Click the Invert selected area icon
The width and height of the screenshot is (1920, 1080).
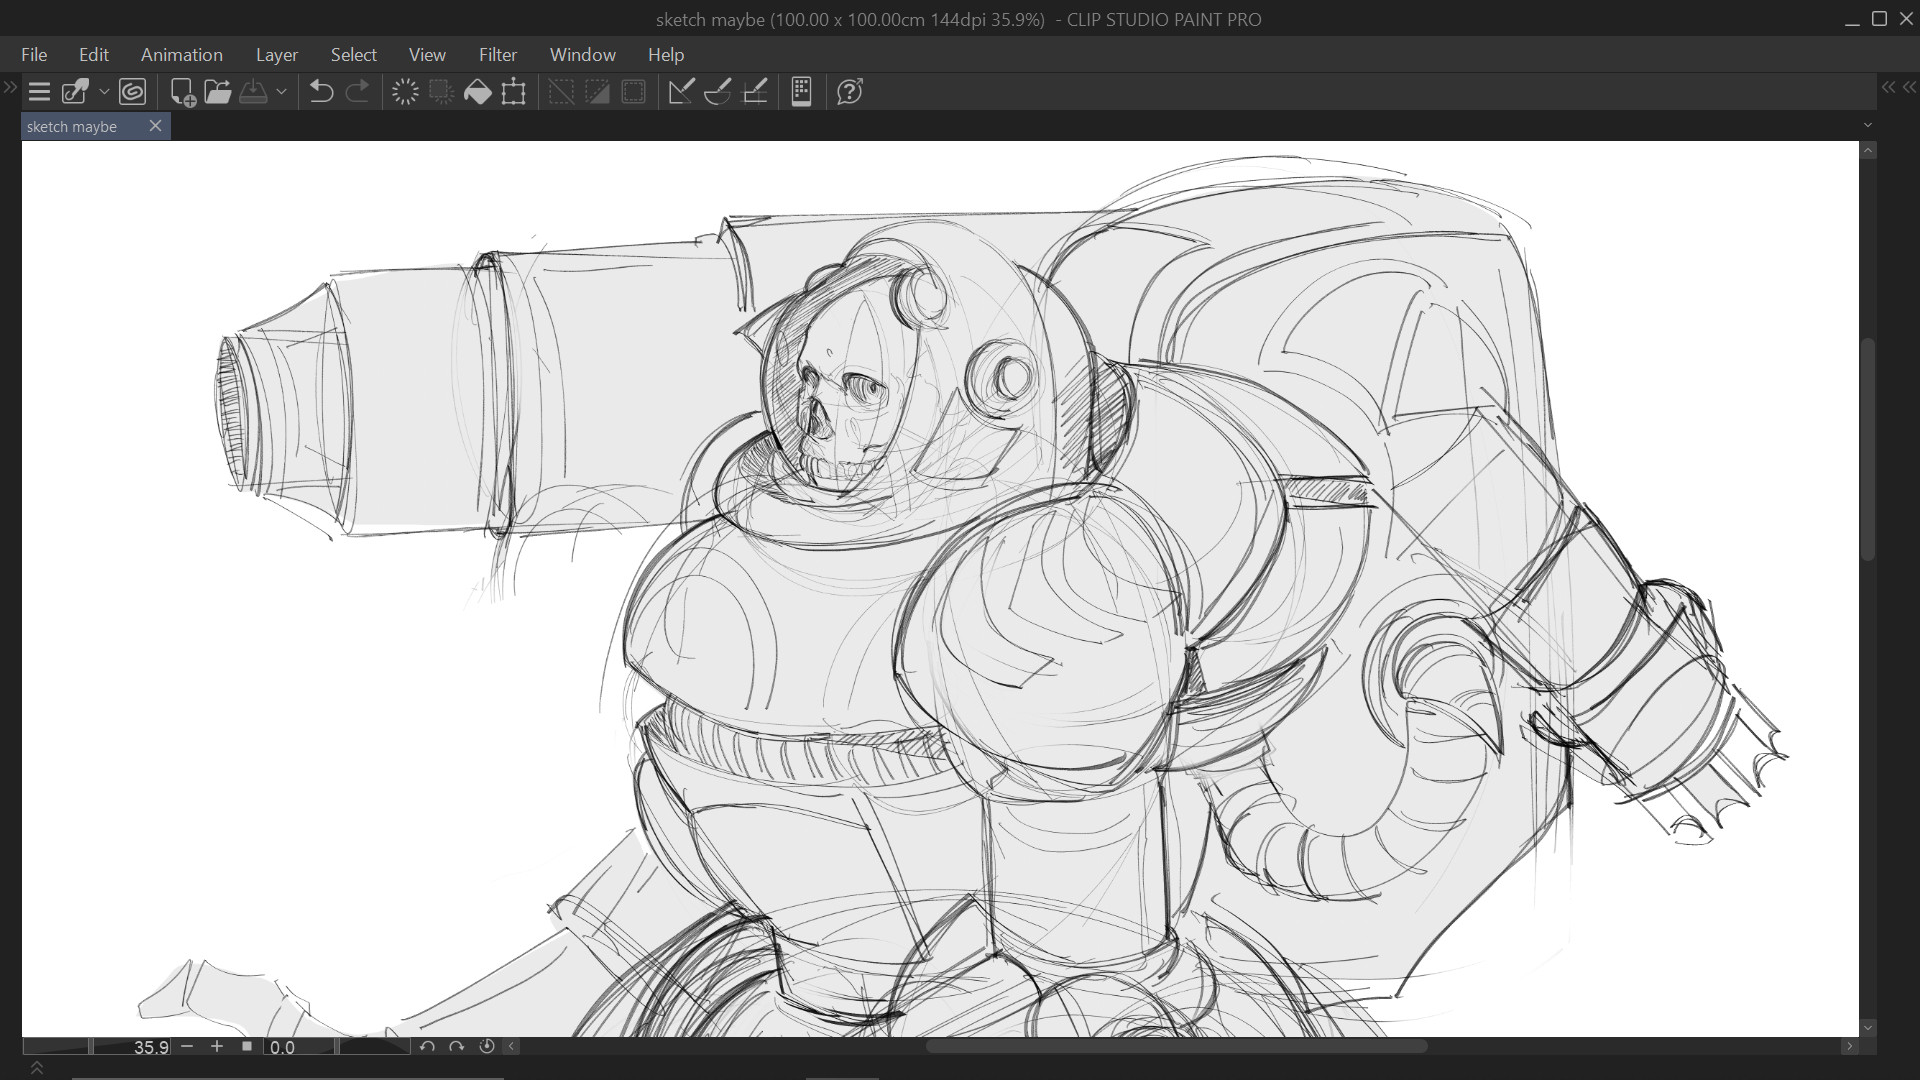coord(597,92)
